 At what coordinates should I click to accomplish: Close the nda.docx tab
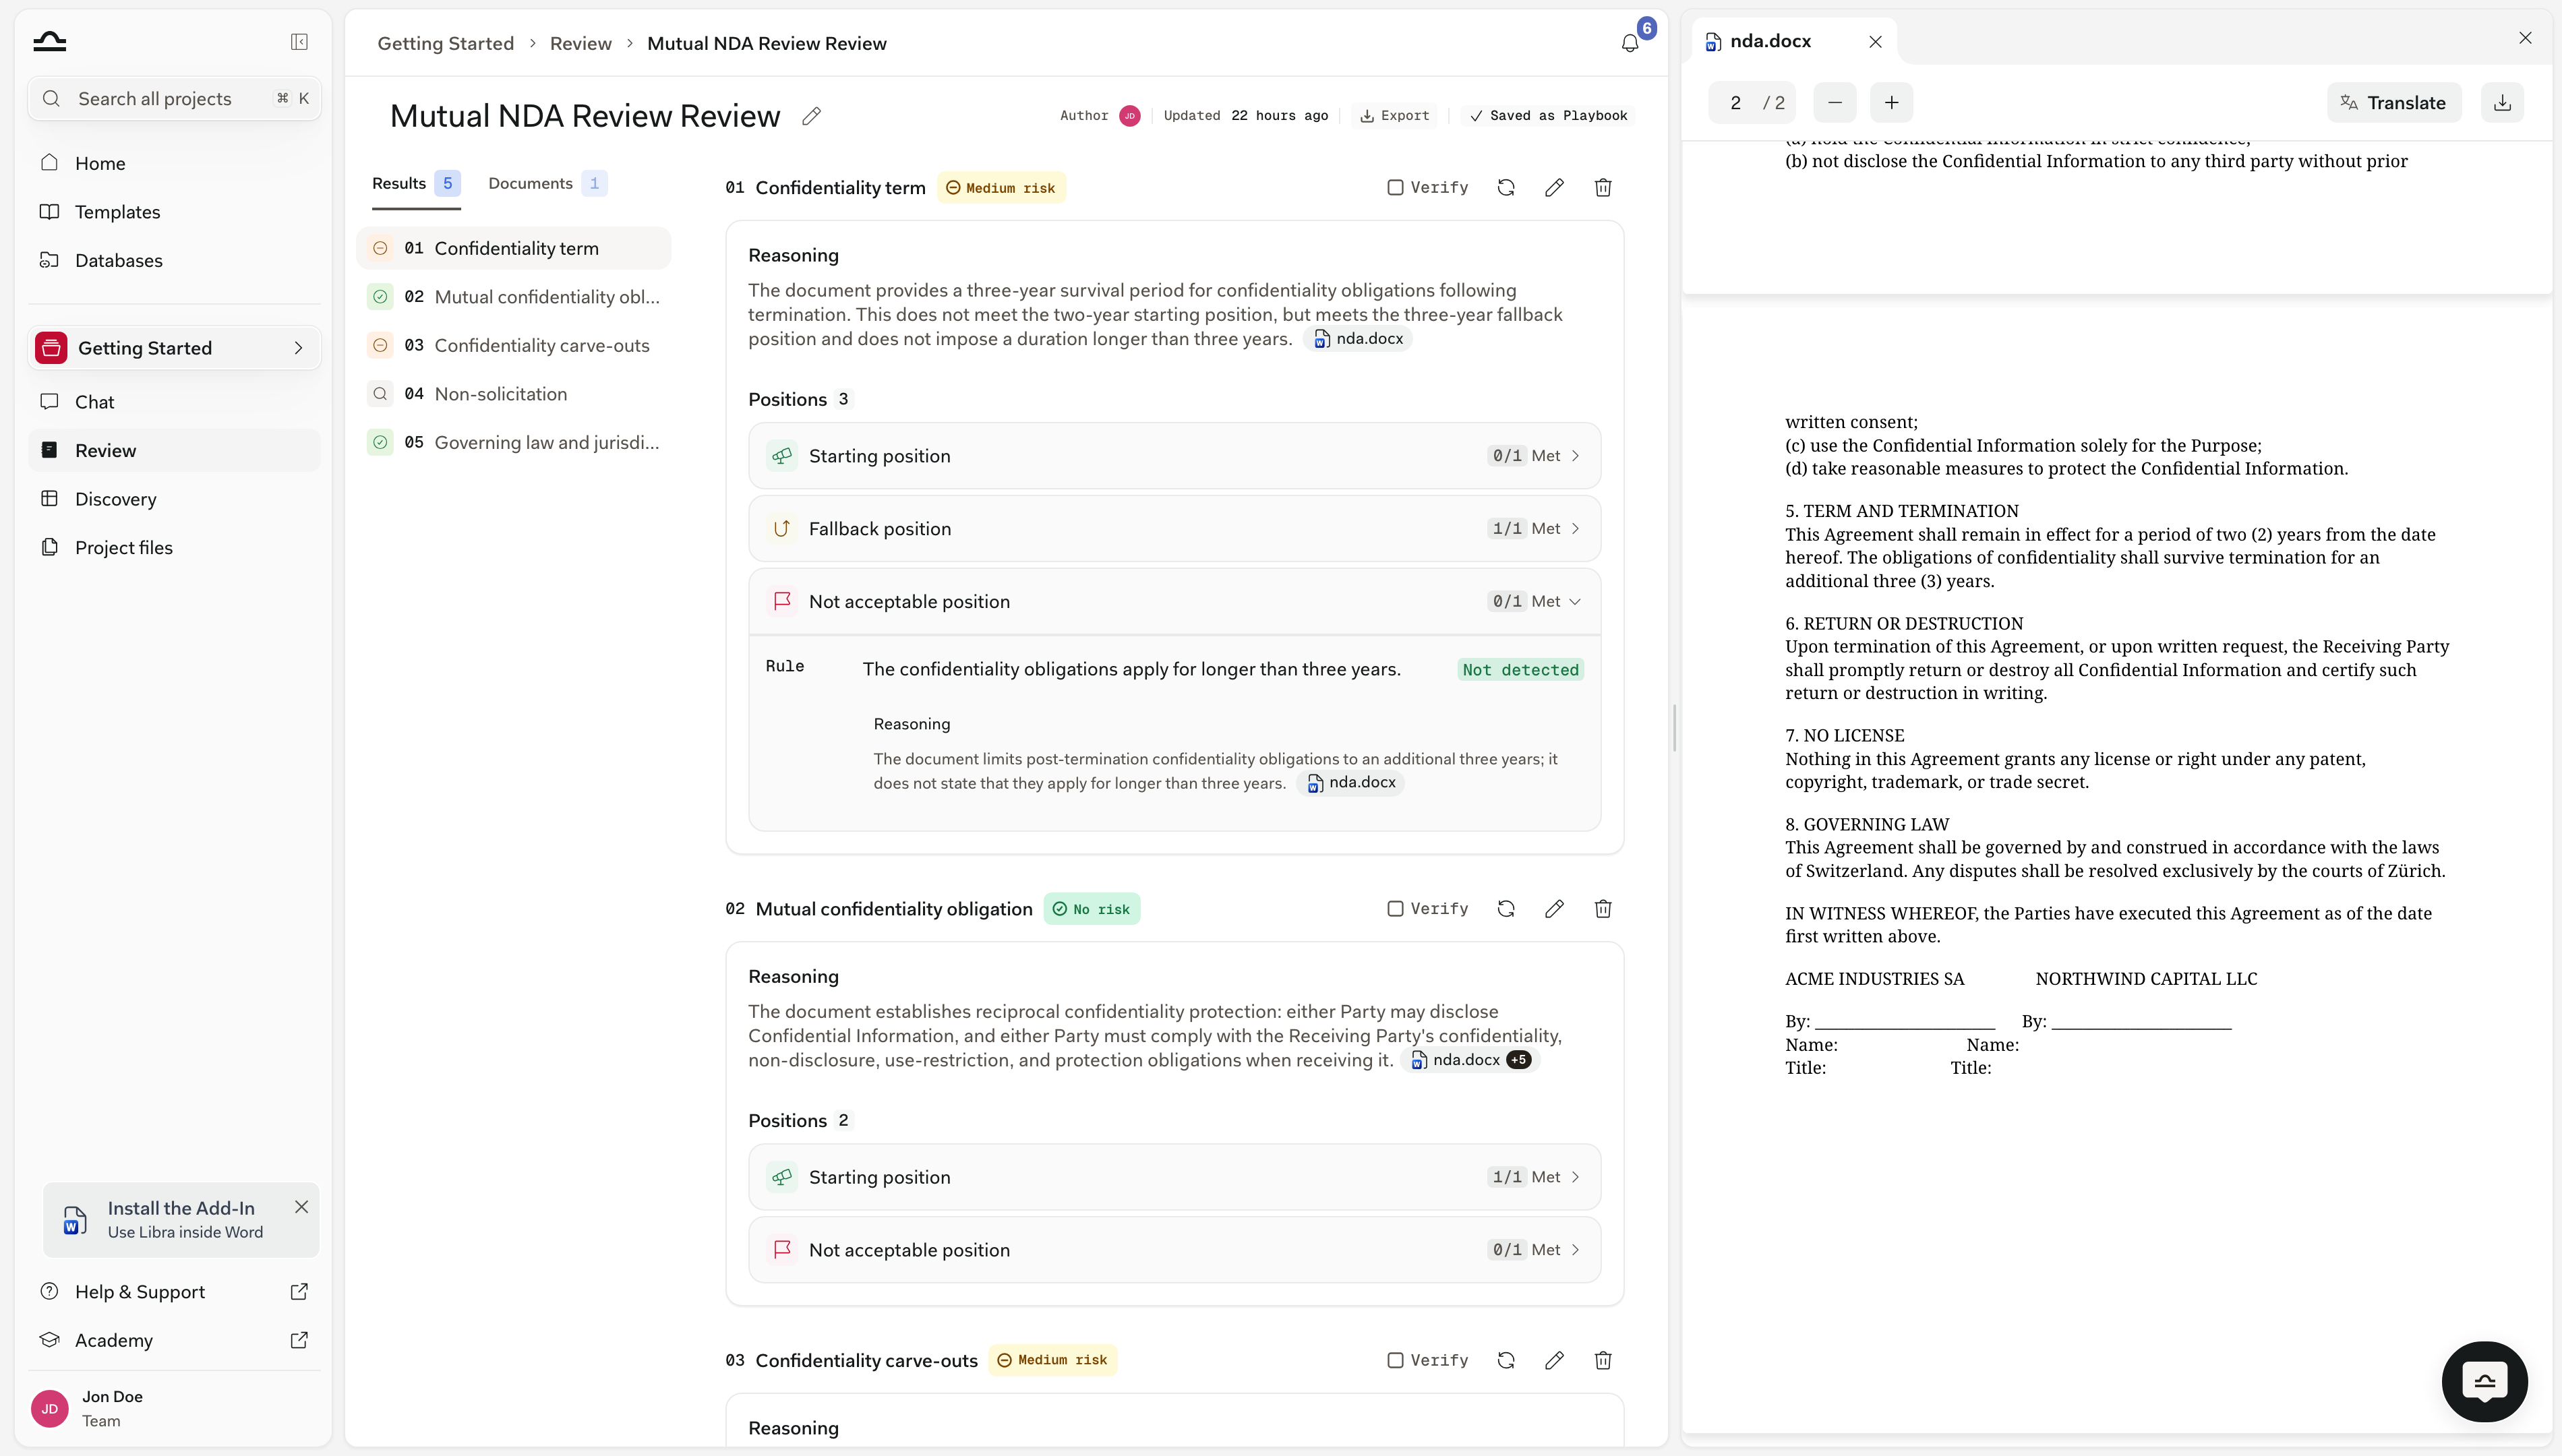coord(1876,42)
